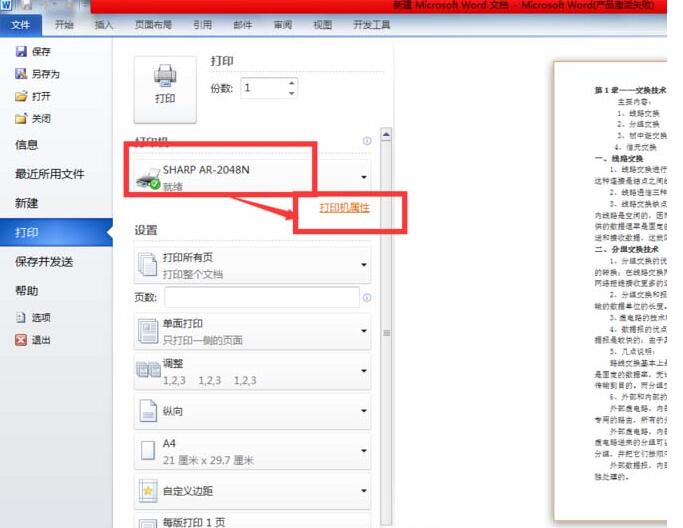Click the single-sided print icon
Image resolution: width=683 pixels, height=528 pixels.
pyautogui.click(x=148, y=331)
